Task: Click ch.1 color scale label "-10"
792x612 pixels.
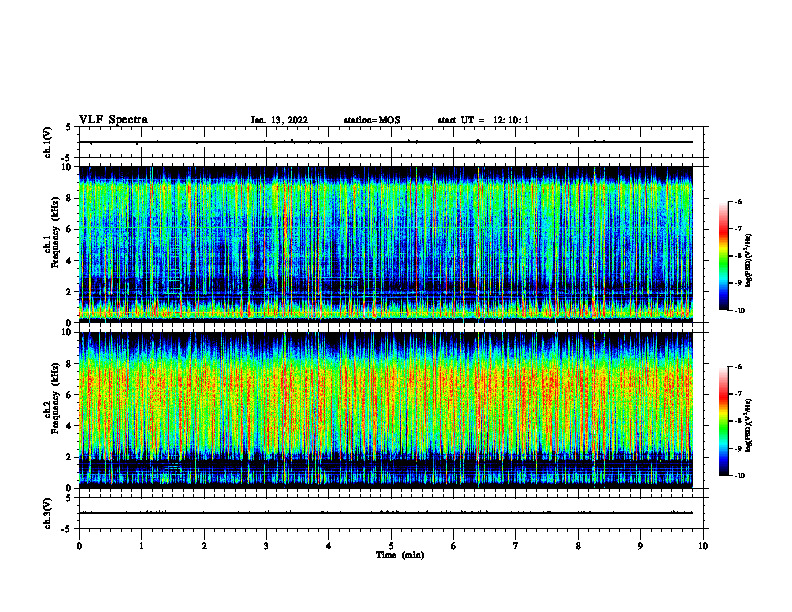Action: tap(739, 311)
